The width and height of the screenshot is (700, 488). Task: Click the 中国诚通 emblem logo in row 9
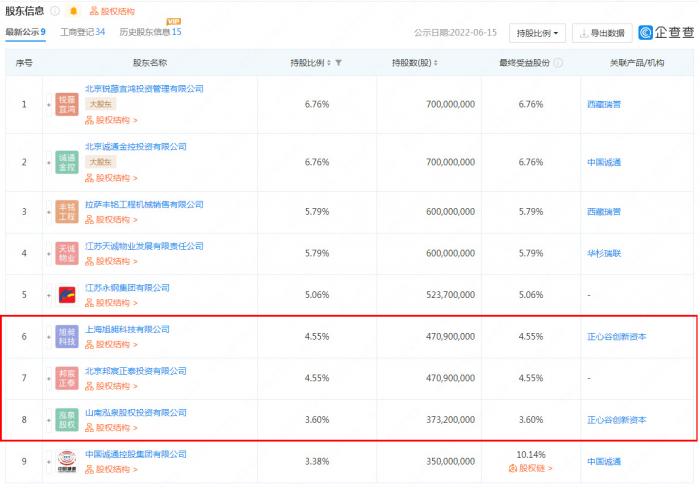point(67,462)
